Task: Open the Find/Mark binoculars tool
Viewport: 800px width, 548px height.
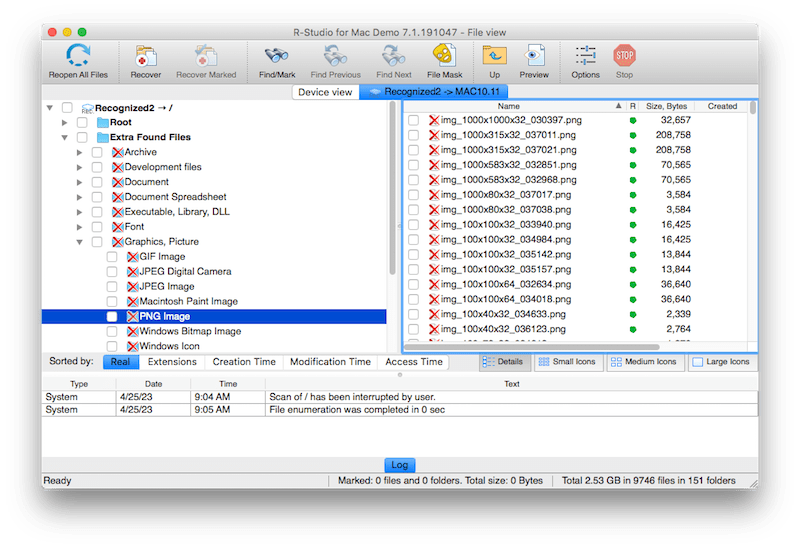Action: click(275, 56)
